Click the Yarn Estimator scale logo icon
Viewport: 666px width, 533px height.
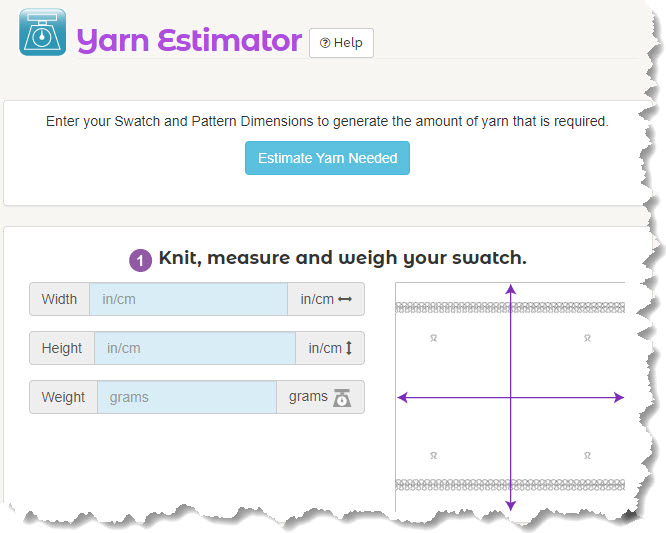pos(43,32)
